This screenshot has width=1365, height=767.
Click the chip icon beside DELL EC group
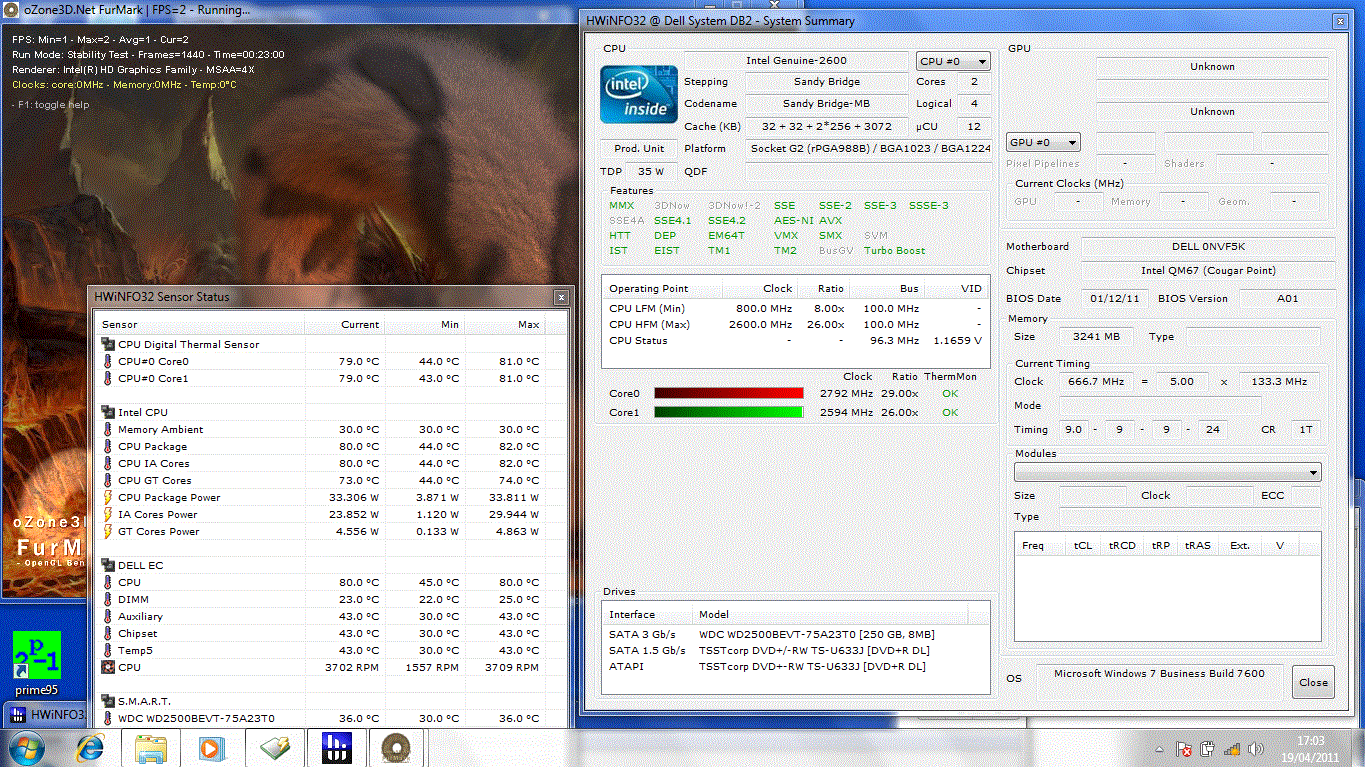point(108,566)
